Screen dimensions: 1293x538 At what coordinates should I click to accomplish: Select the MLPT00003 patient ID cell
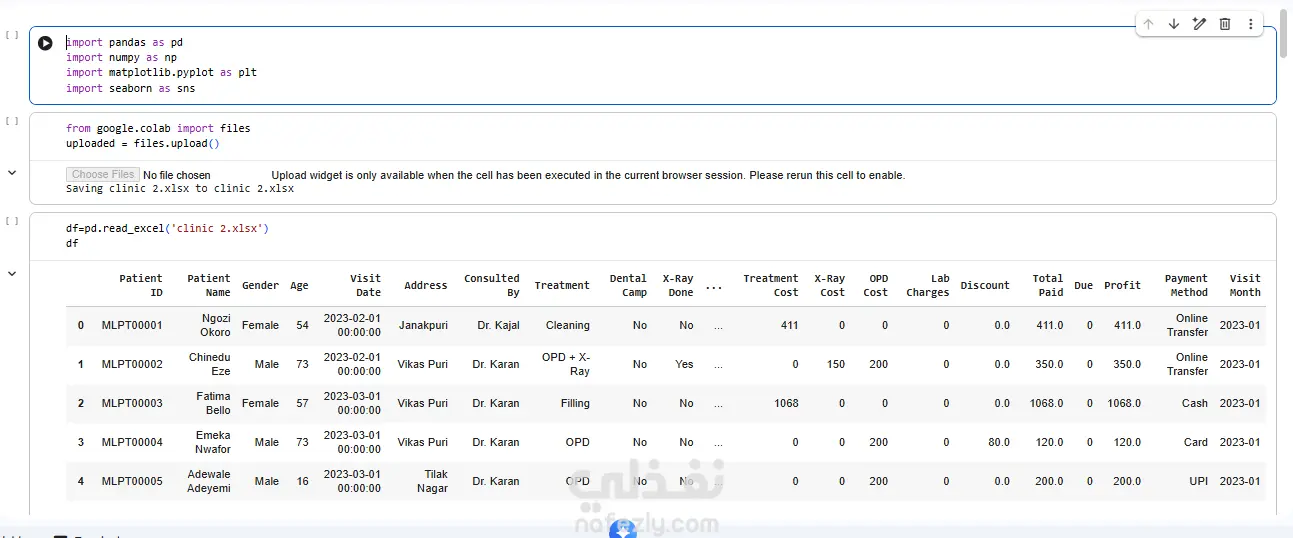click(132, 403)
